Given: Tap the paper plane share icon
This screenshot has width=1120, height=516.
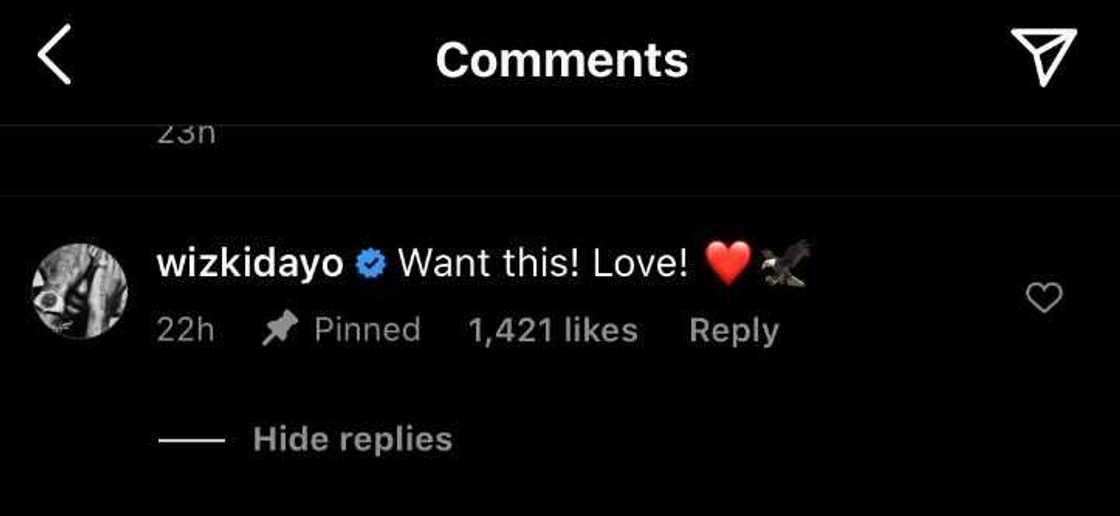Looking at the screenshot, I should click(1044, 56).
